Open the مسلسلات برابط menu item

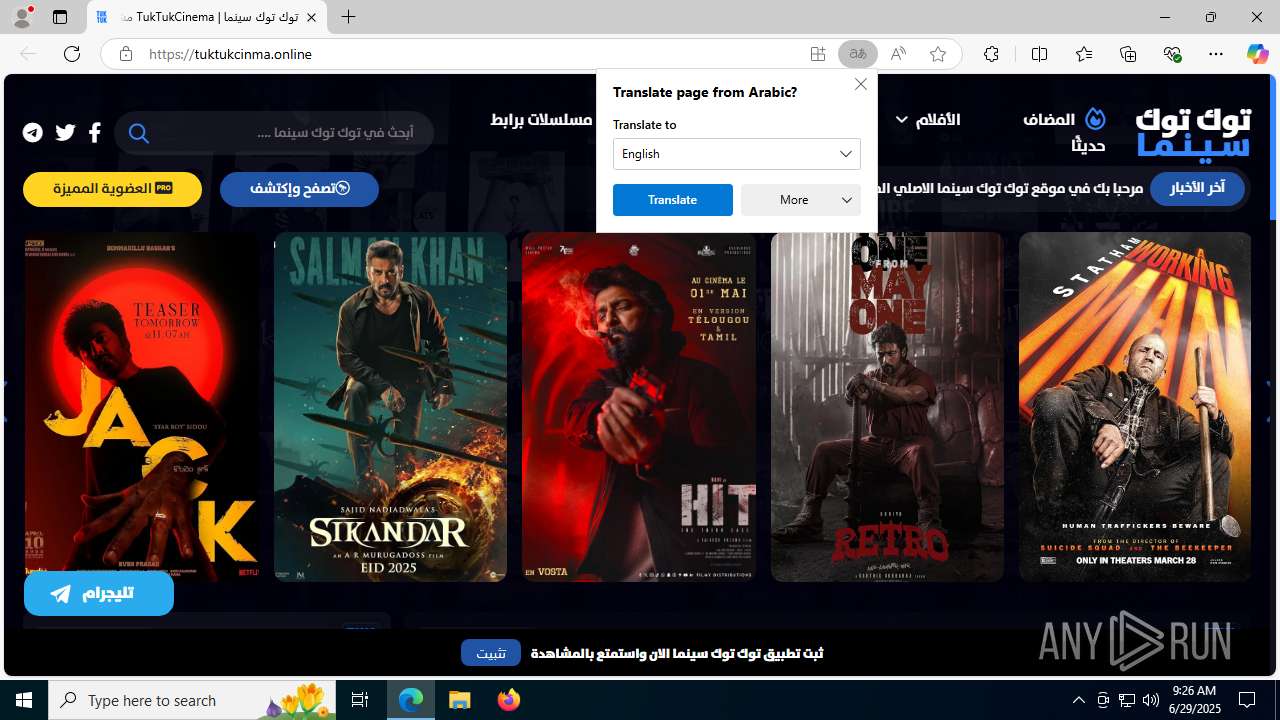541,120
